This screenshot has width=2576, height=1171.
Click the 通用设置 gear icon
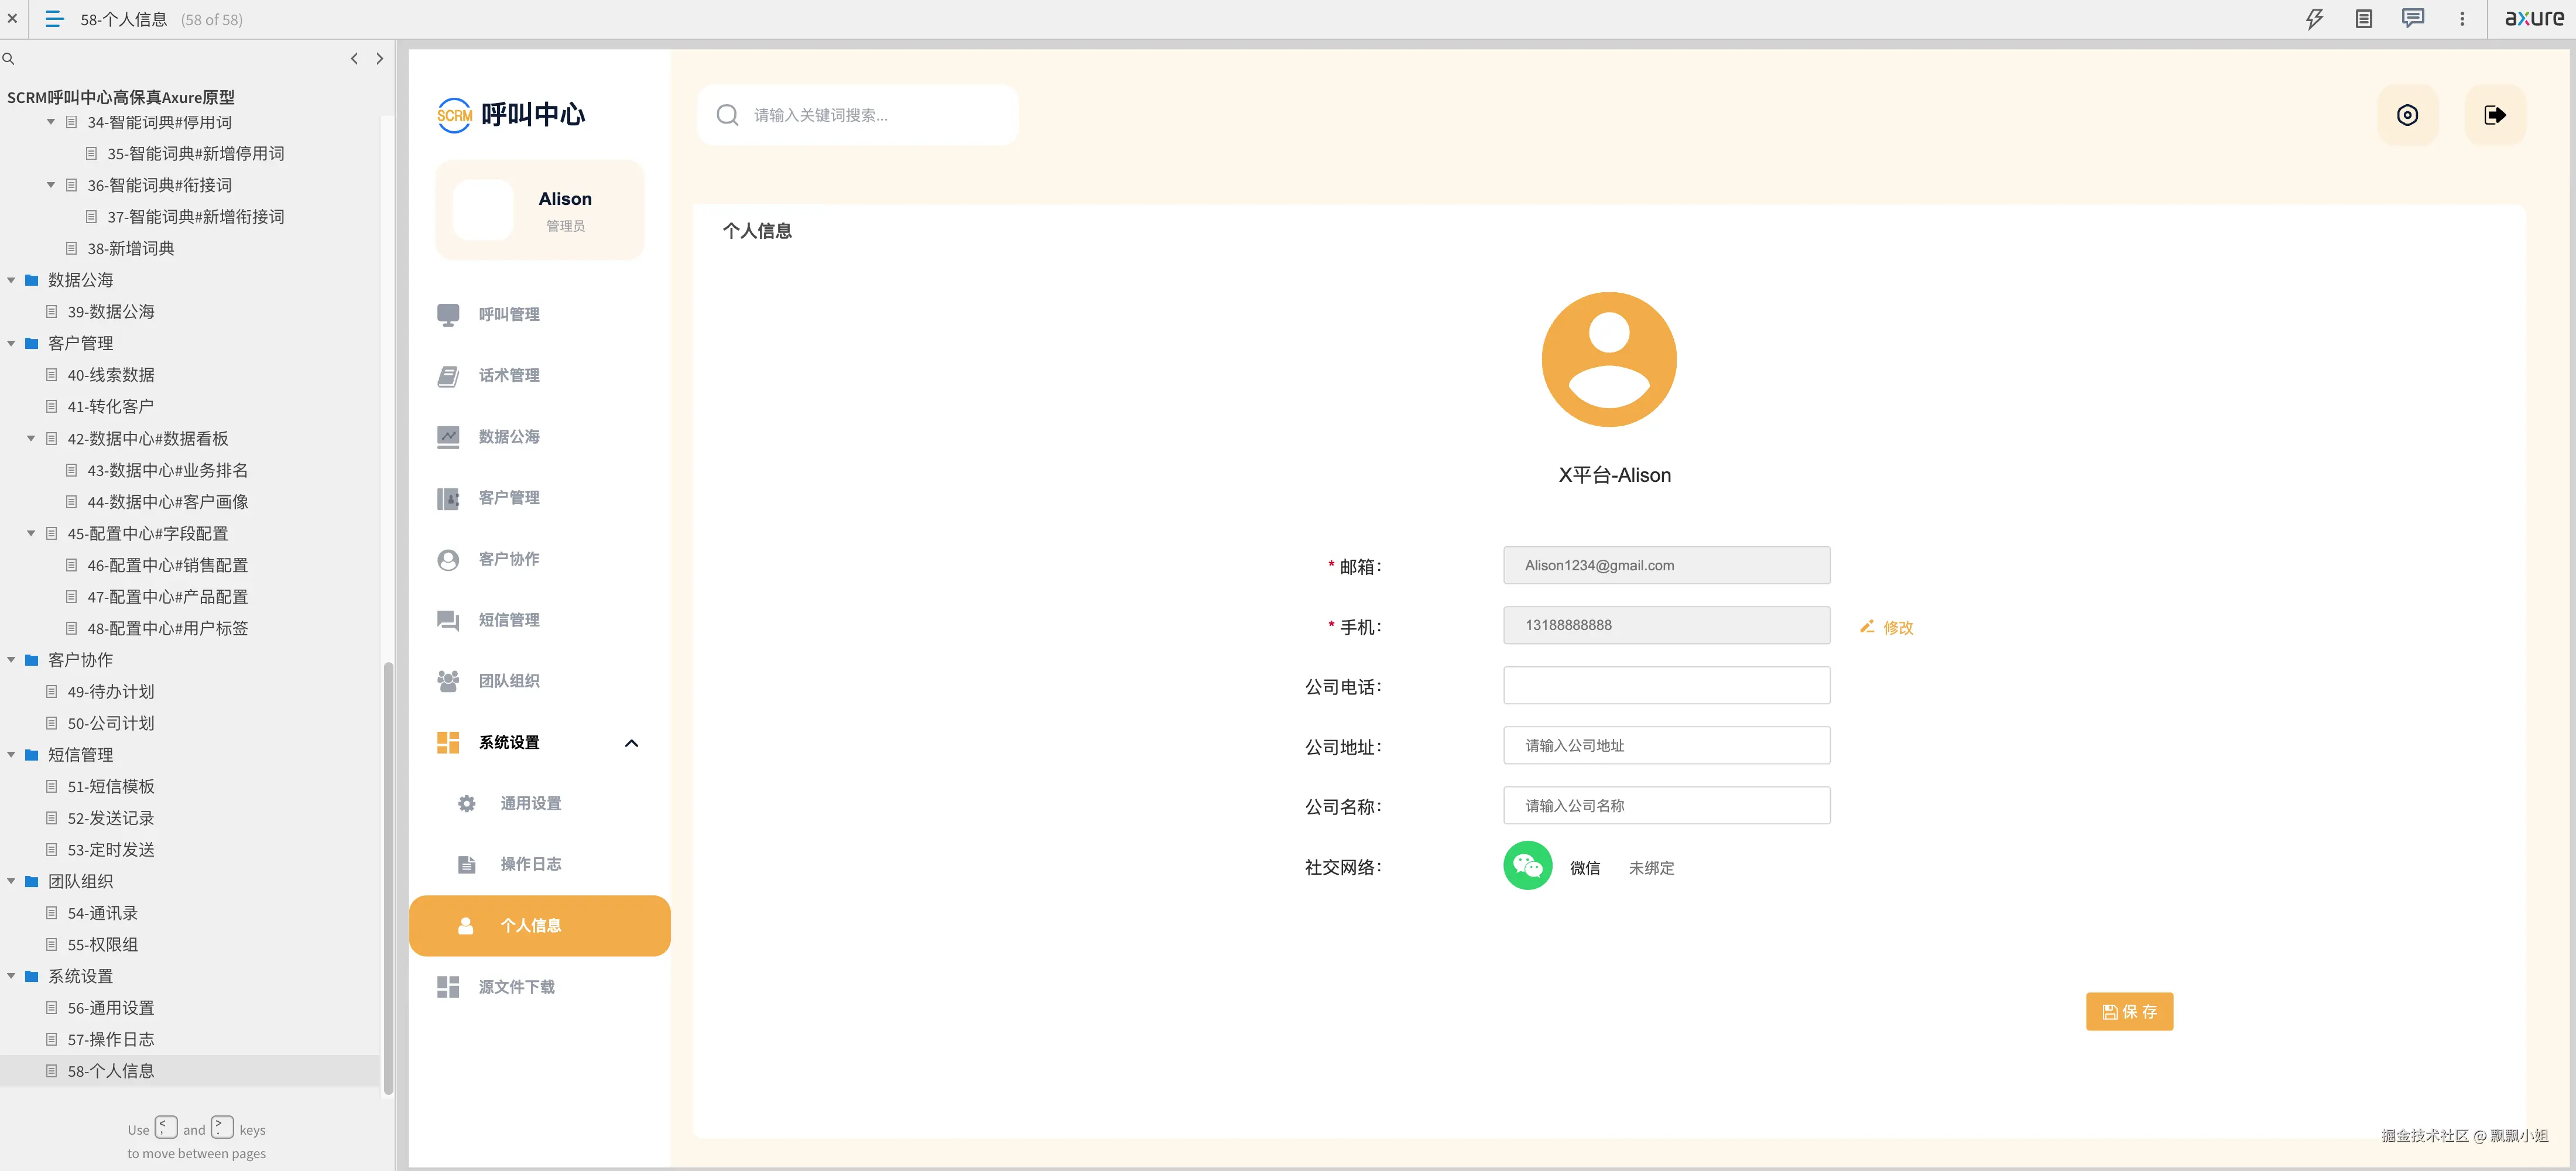point(466,802)
